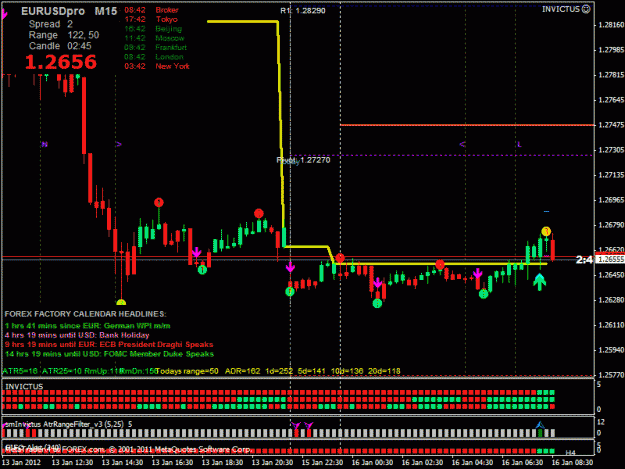Click the left magenta arrow of the AtrRangeFilter pair
The width and height of the screenshot is (625, 469).
[296, 426]
